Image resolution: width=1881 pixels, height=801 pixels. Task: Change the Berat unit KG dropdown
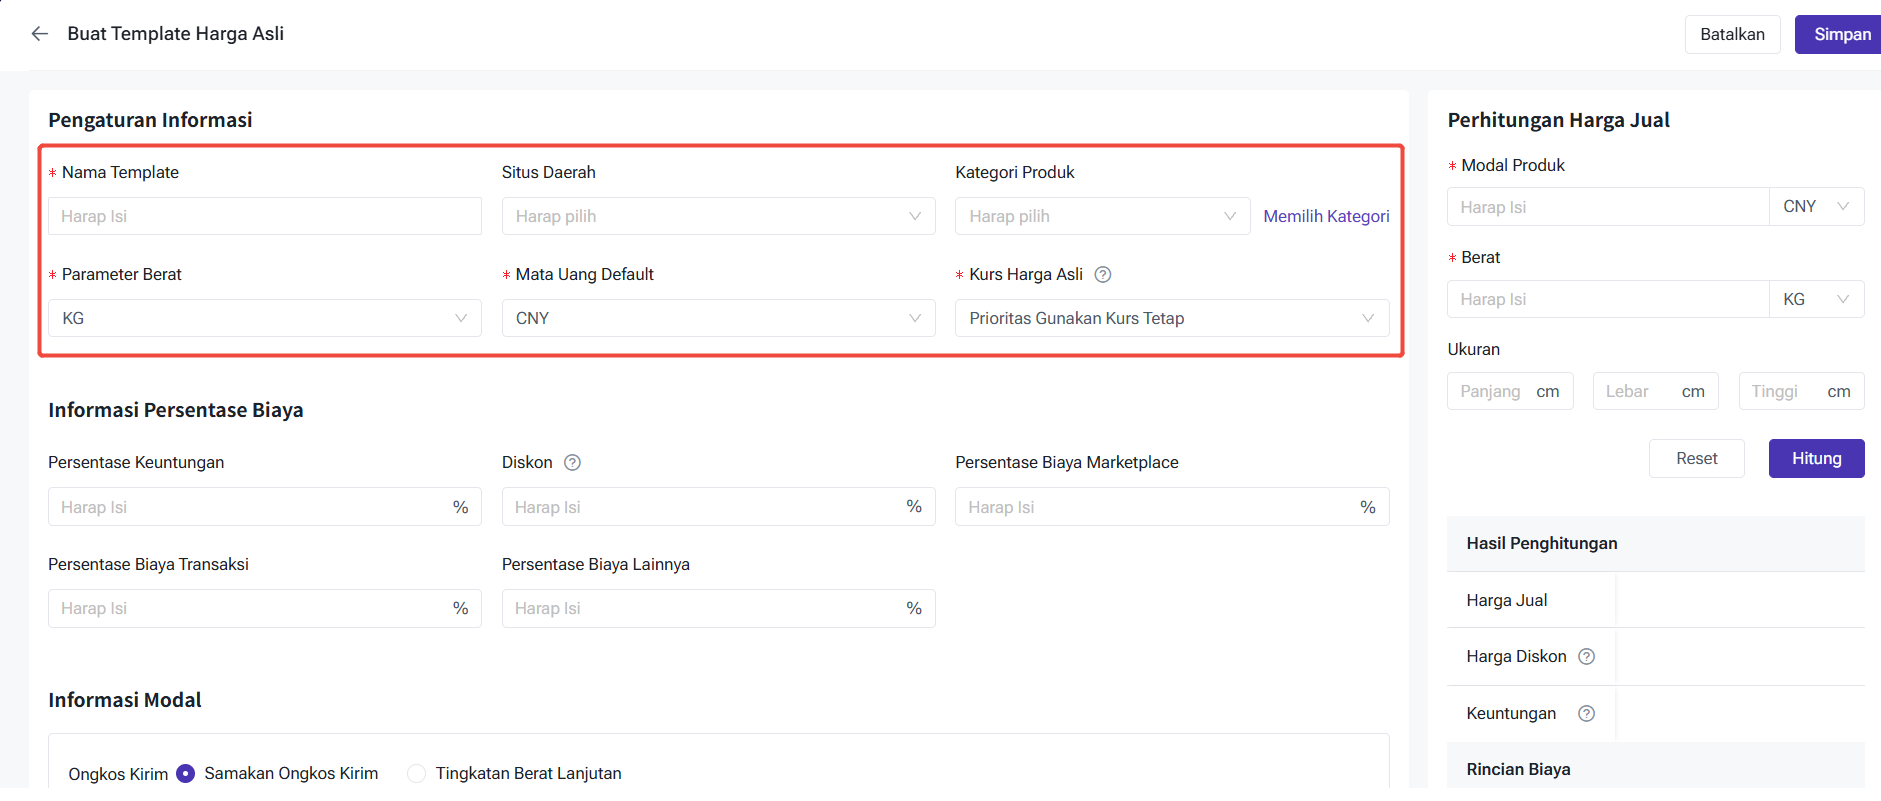click(1816, 299)
